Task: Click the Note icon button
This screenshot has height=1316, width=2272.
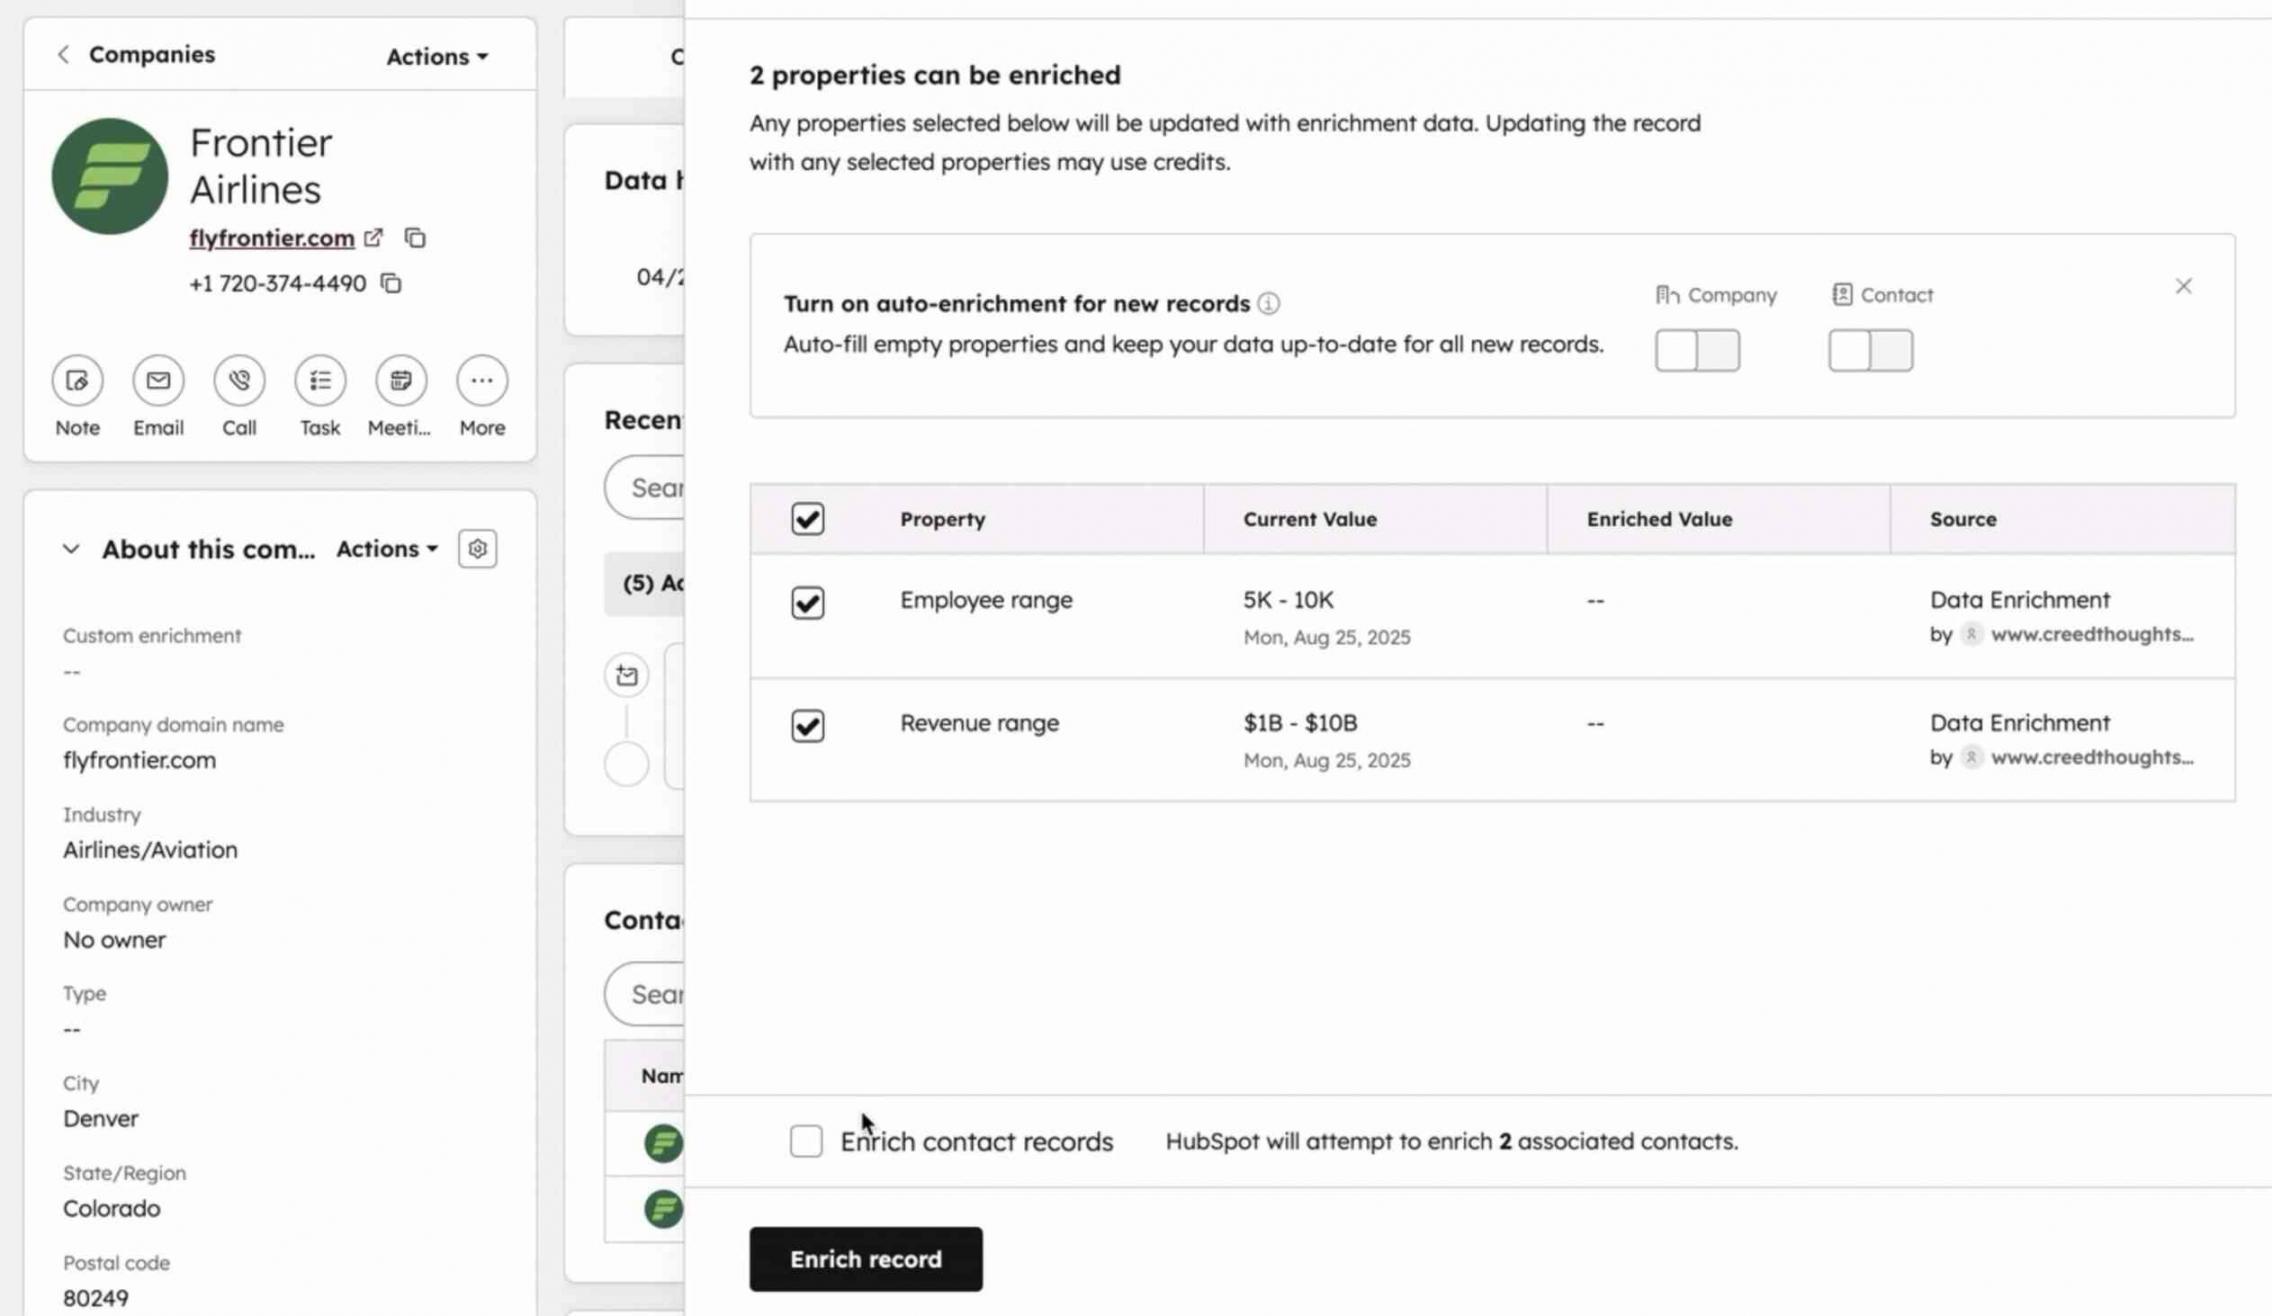Action: point(77,381)
